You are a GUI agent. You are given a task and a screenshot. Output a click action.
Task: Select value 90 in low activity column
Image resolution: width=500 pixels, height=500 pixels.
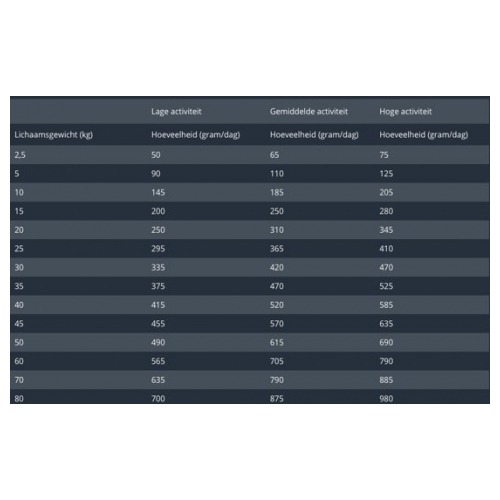click(x=156, y=173)
